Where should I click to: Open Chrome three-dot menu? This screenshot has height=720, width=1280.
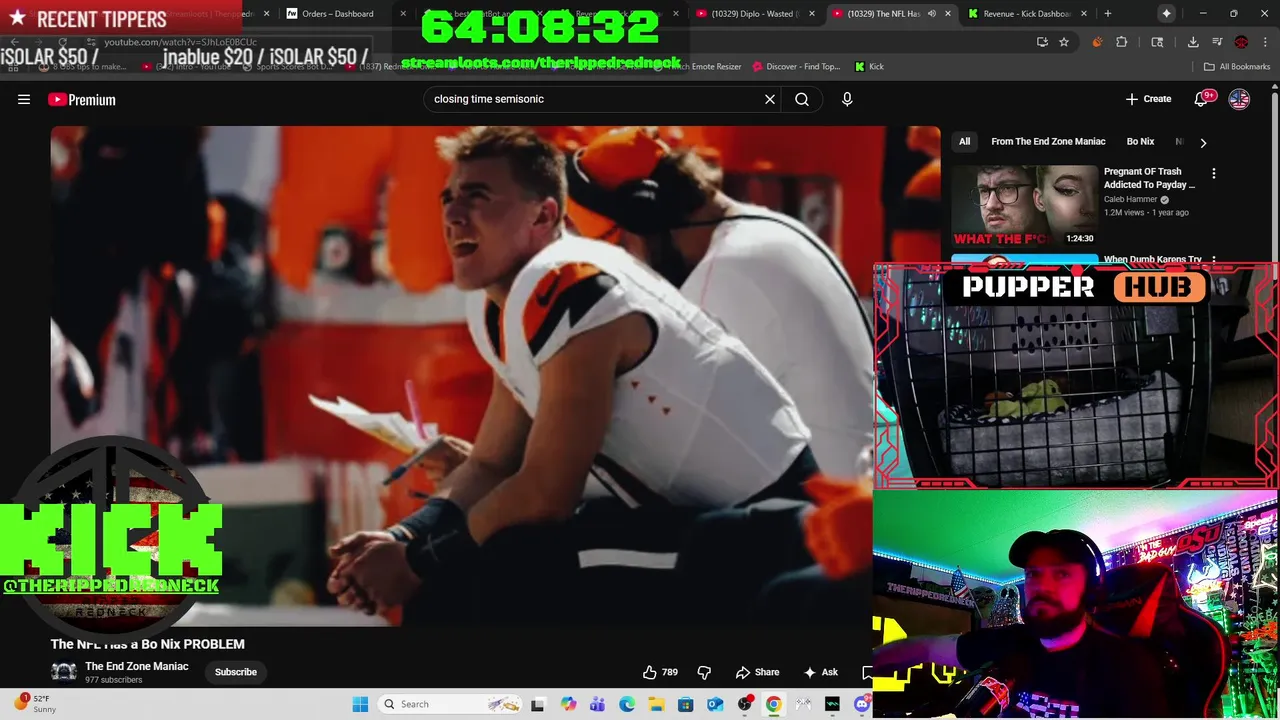pos(1264,42)
